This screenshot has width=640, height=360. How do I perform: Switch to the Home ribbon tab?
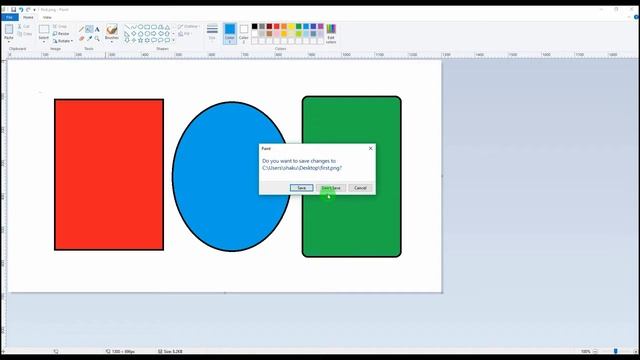[28, 17]
